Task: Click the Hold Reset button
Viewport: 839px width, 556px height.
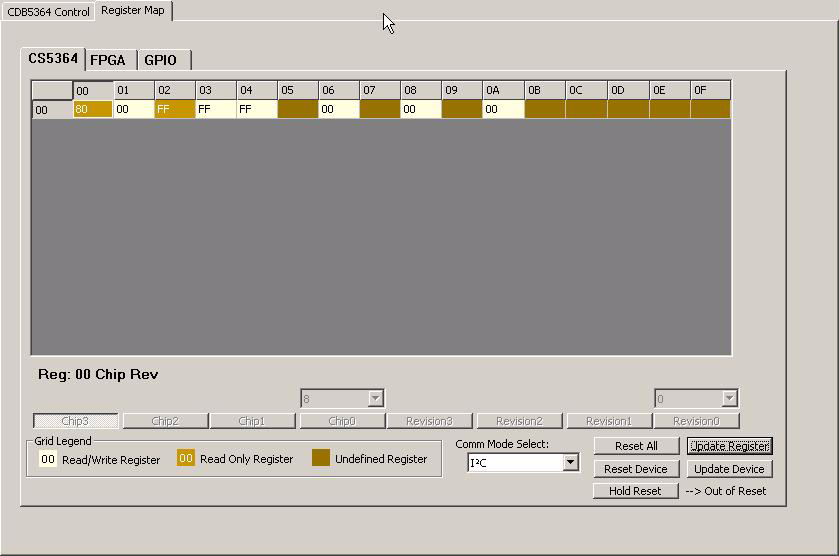Action: click(x=636, y=491)
